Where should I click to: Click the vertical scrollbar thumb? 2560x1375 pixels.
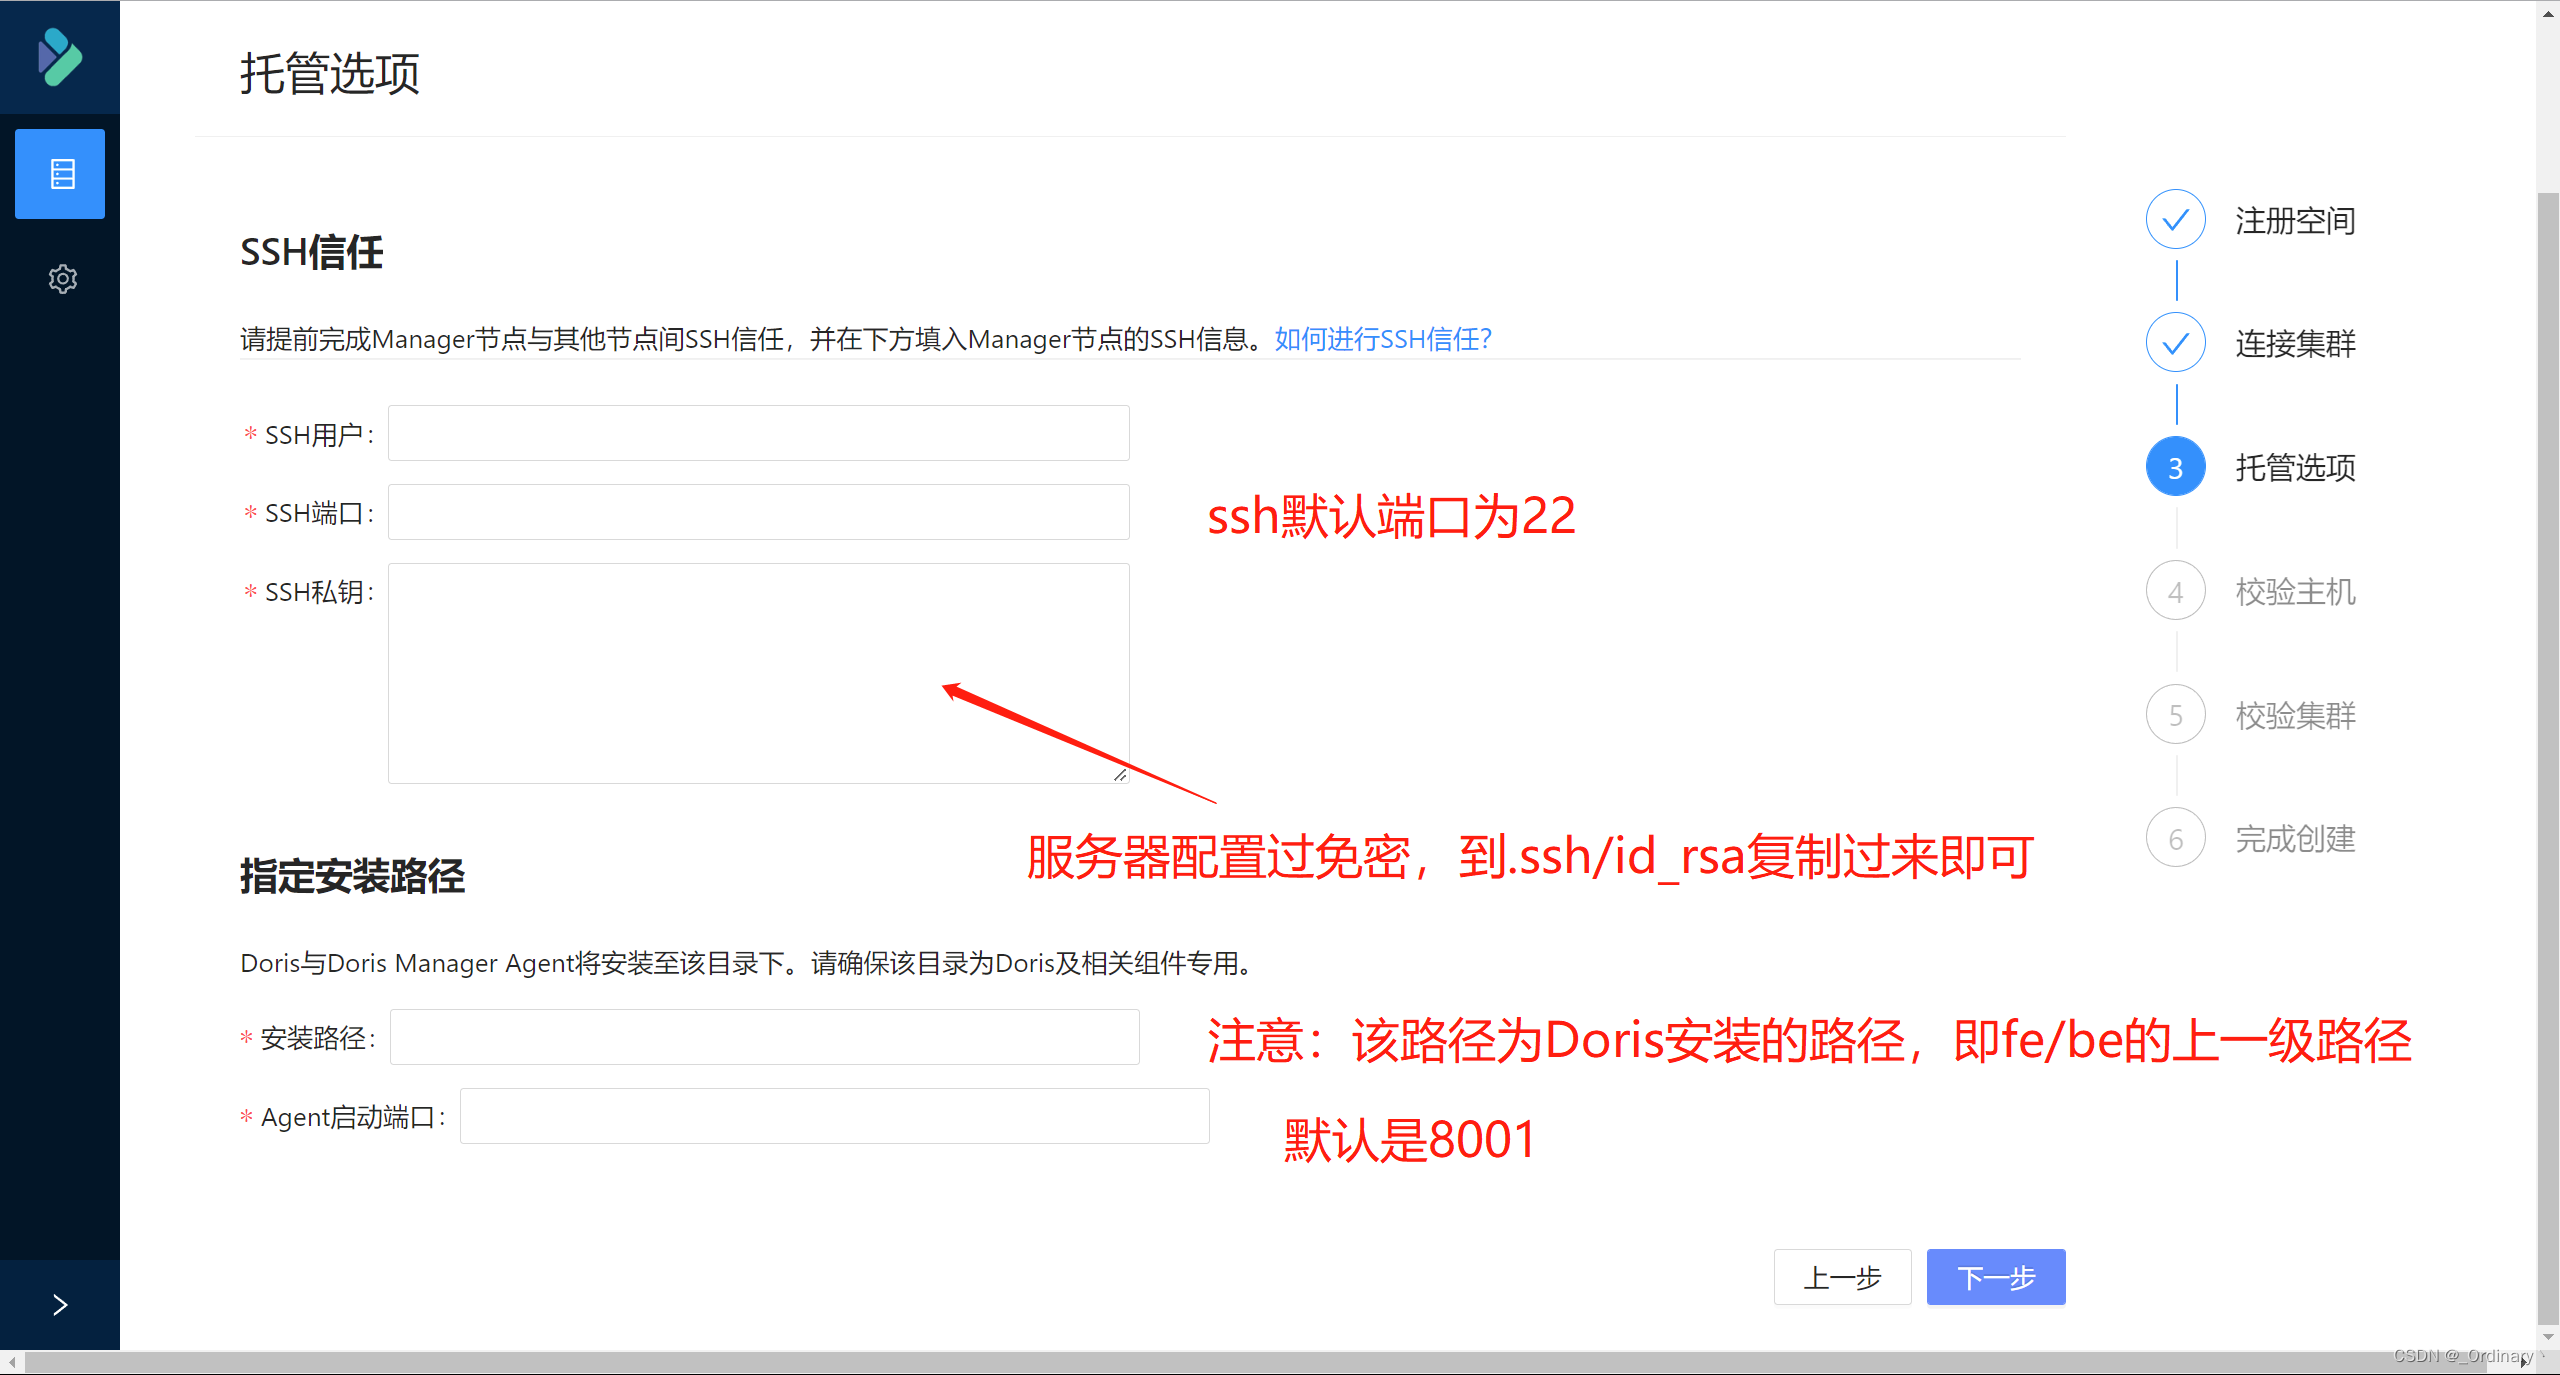coord(2548,760)
